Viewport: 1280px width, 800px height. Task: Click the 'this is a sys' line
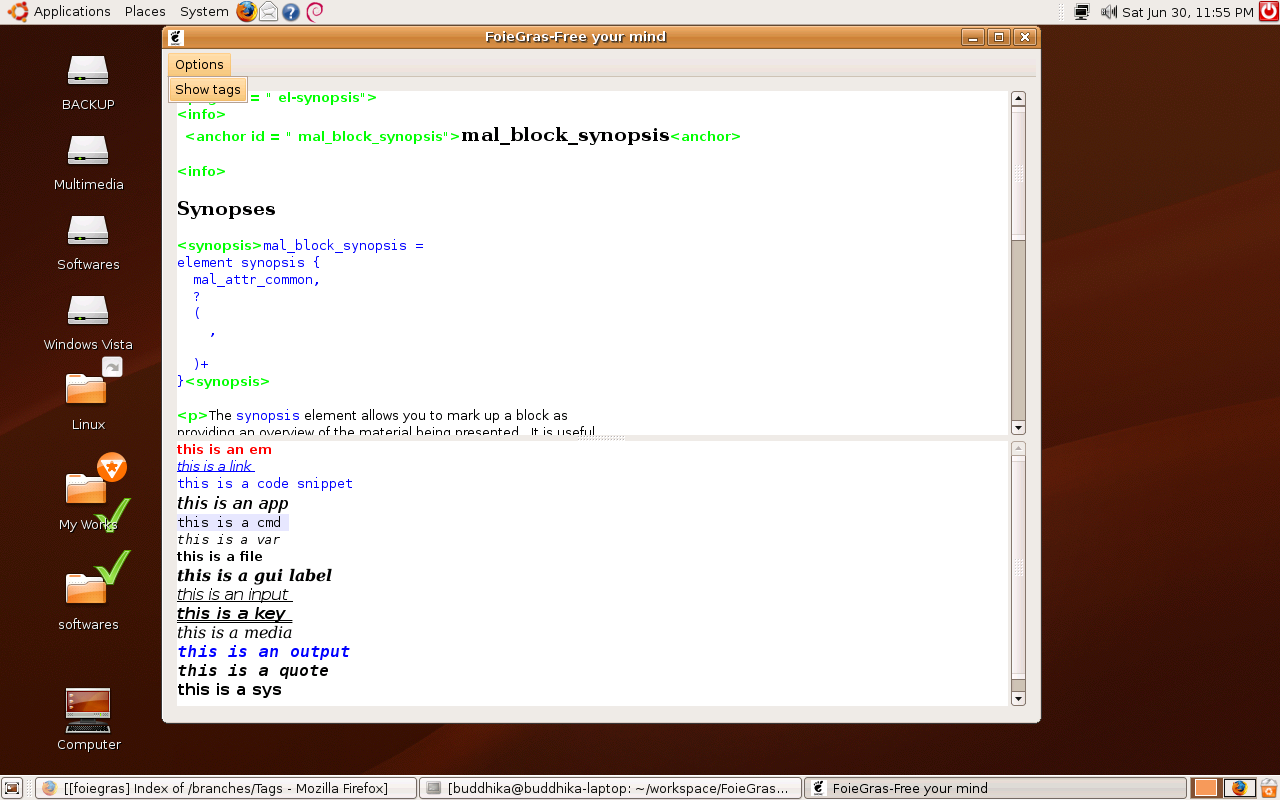pos(229,689)
